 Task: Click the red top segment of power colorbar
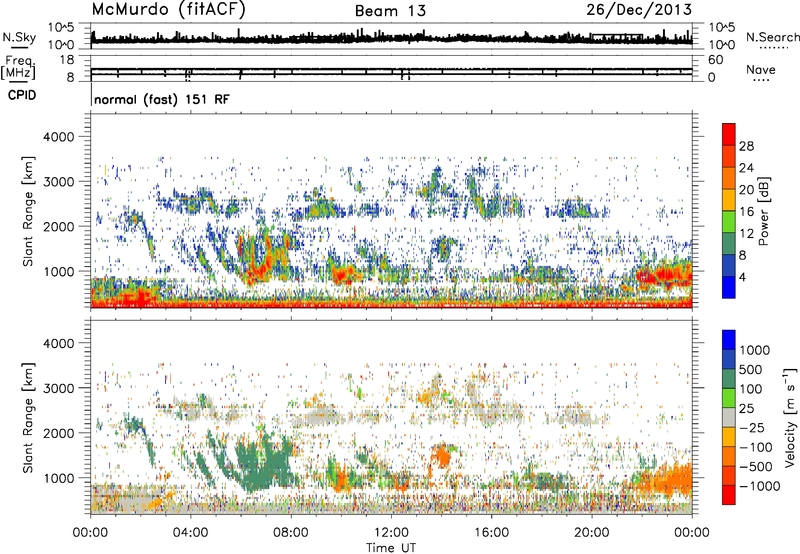point(729,135)
